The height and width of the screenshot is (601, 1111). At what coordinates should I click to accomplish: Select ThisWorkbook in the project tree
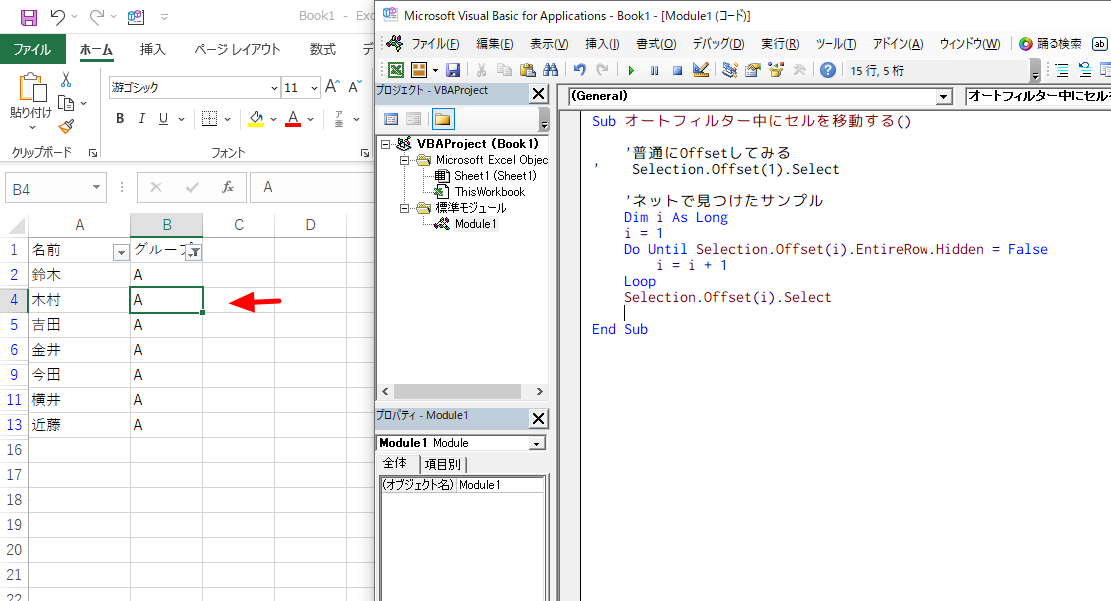tap(490, 192)
